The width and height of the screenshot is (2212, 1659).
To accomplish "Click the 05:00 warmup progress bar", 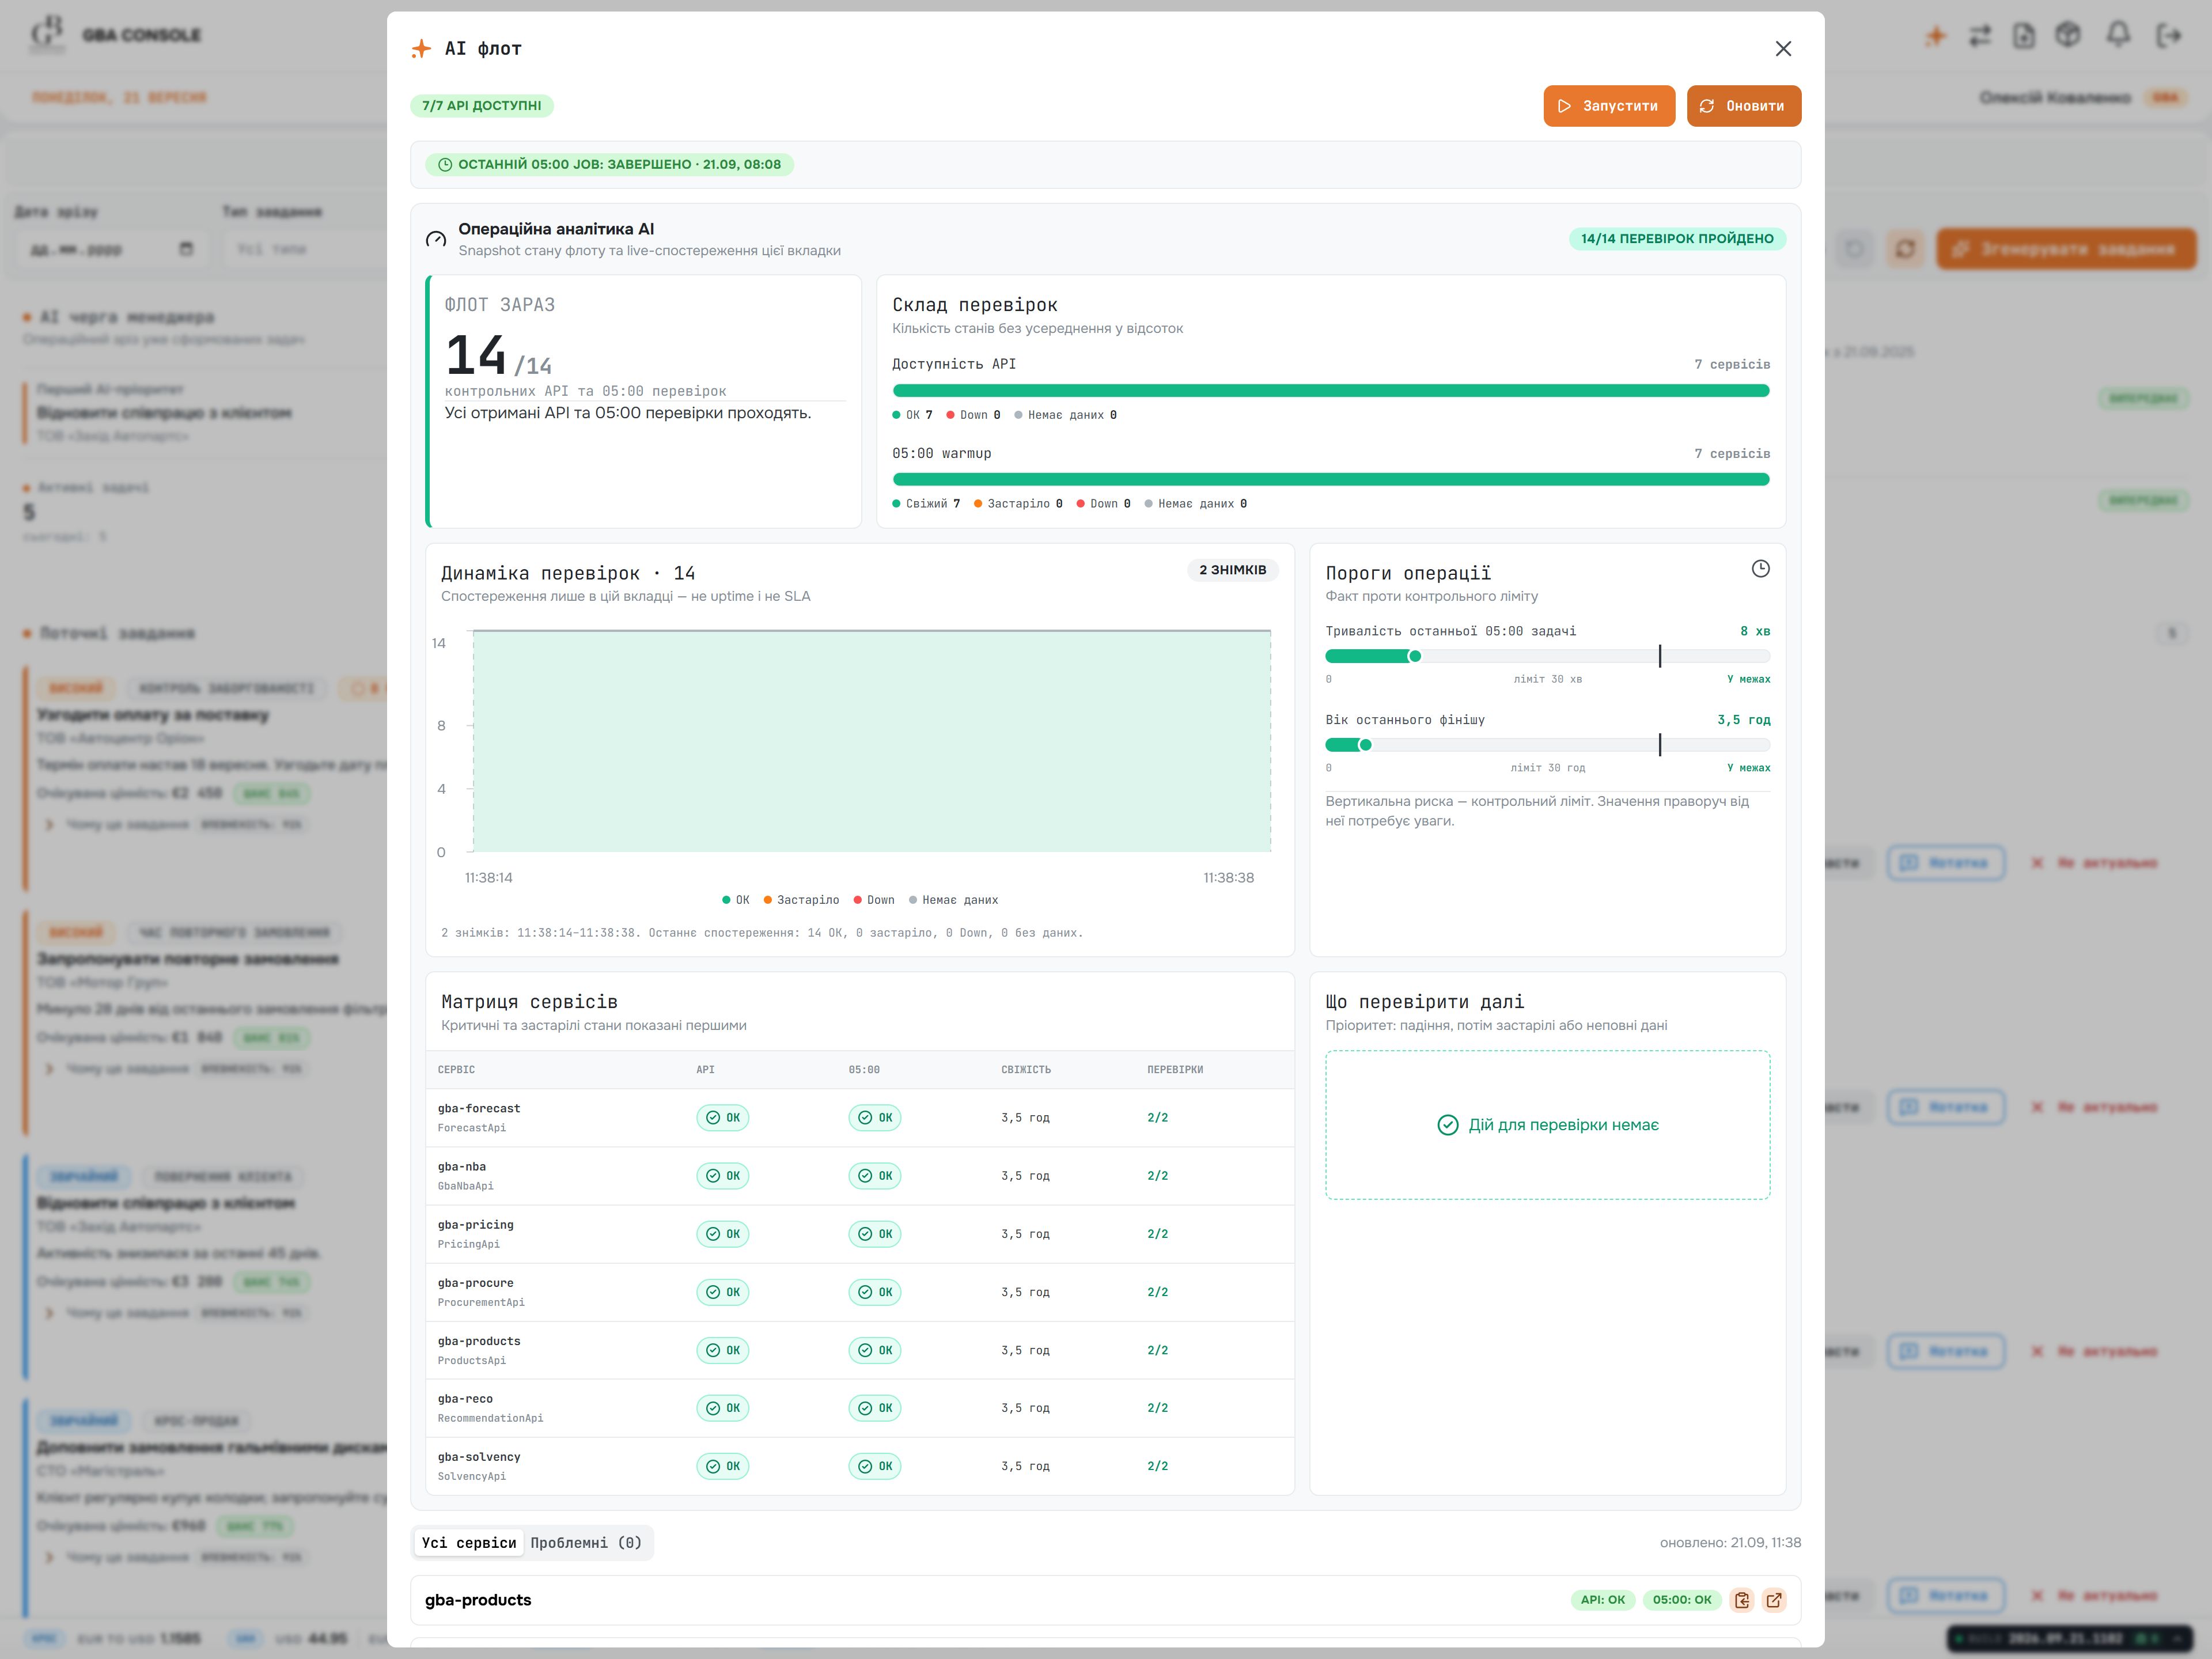I will 1331,480.
